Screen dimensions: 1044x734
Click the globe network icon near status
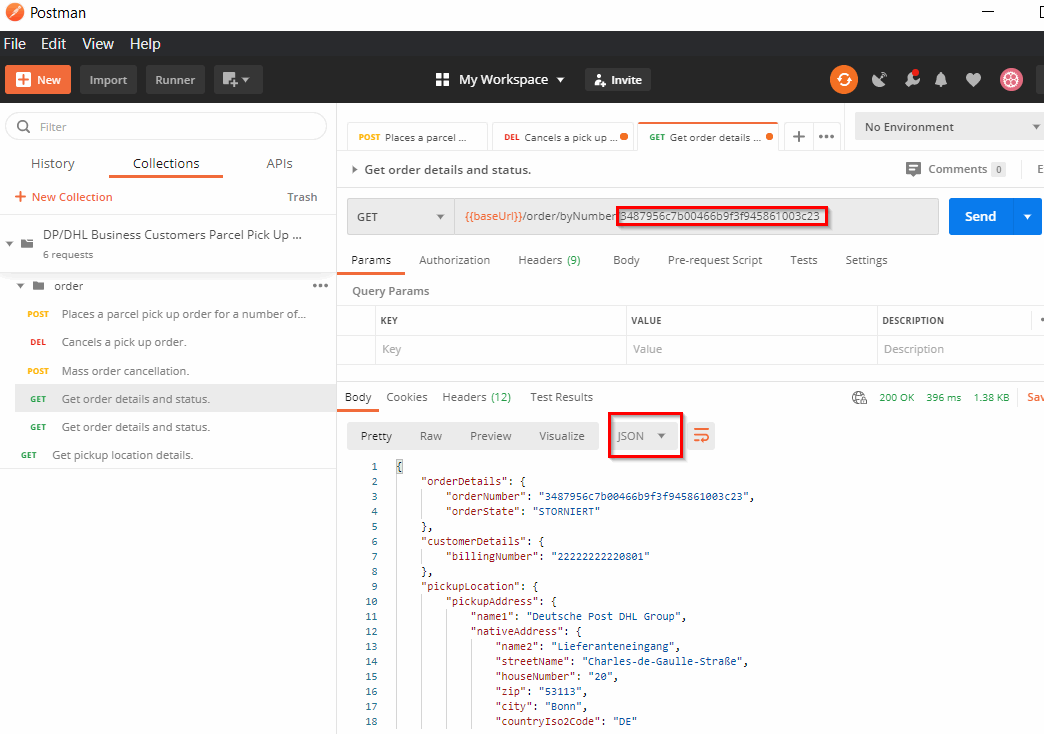(x=859, y=397)
